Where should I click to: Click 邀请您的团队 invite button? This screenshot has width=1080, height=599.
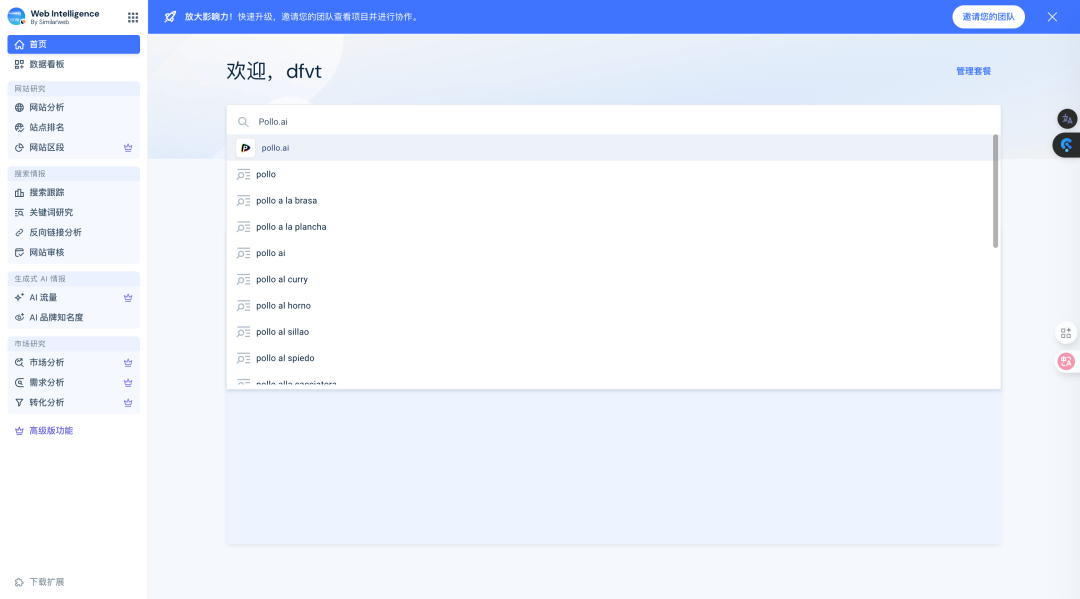pyautogui.click(x=988, y=17)
